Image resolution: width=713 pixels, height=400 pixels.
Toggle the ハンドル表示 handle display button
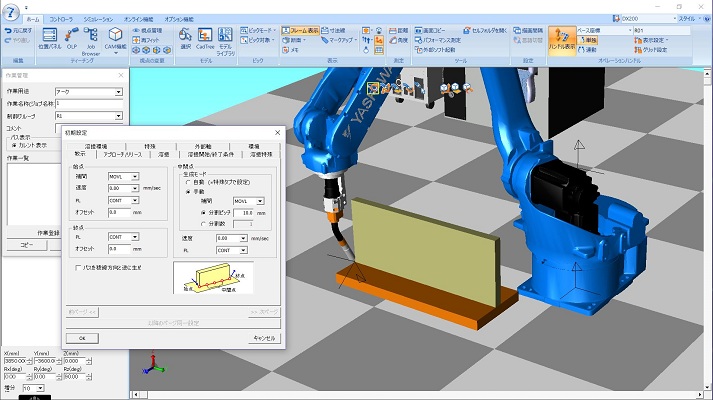[x=562, y=39]
